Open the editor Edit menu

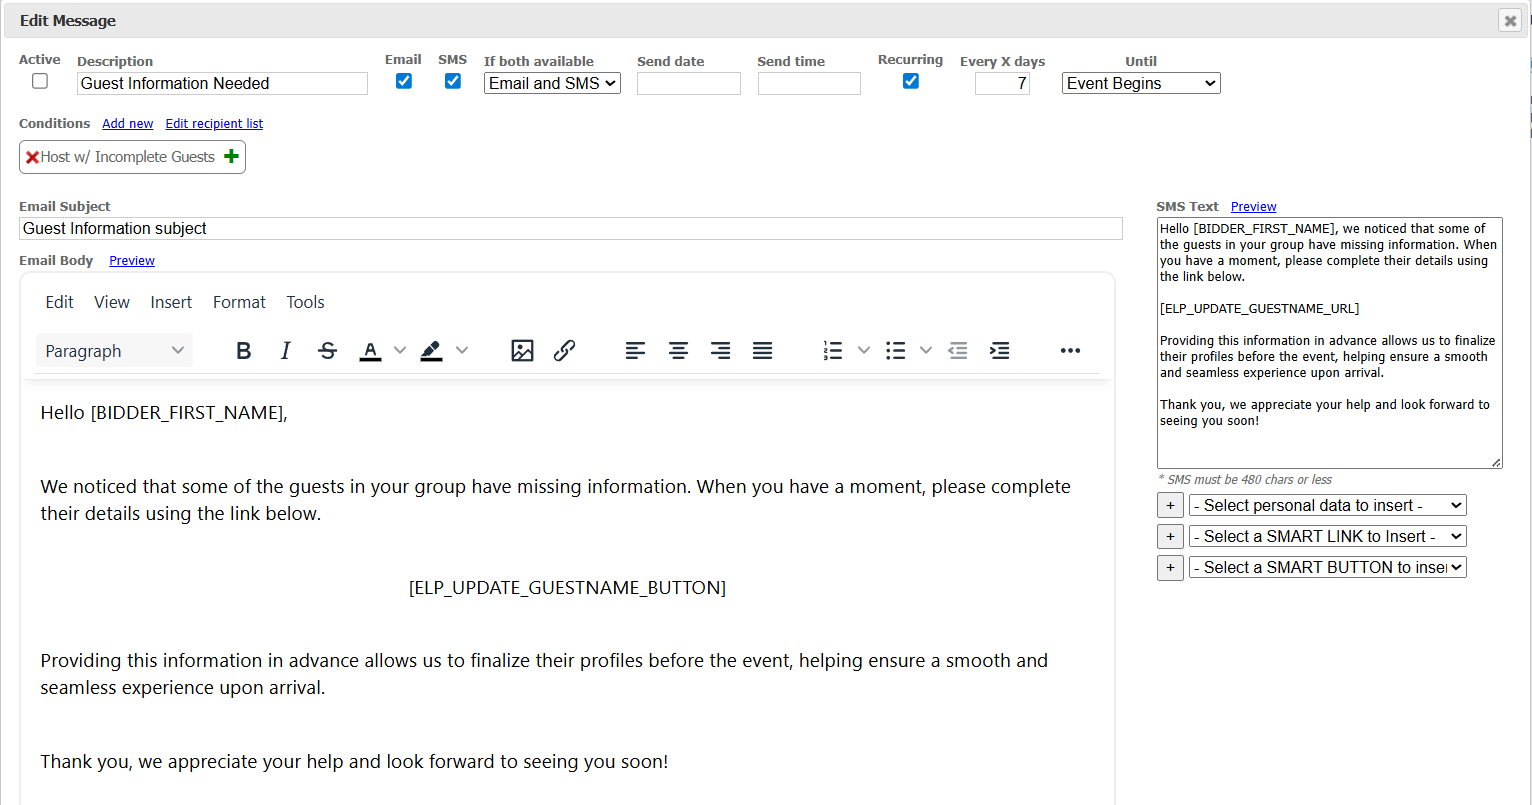coord(60,302)
